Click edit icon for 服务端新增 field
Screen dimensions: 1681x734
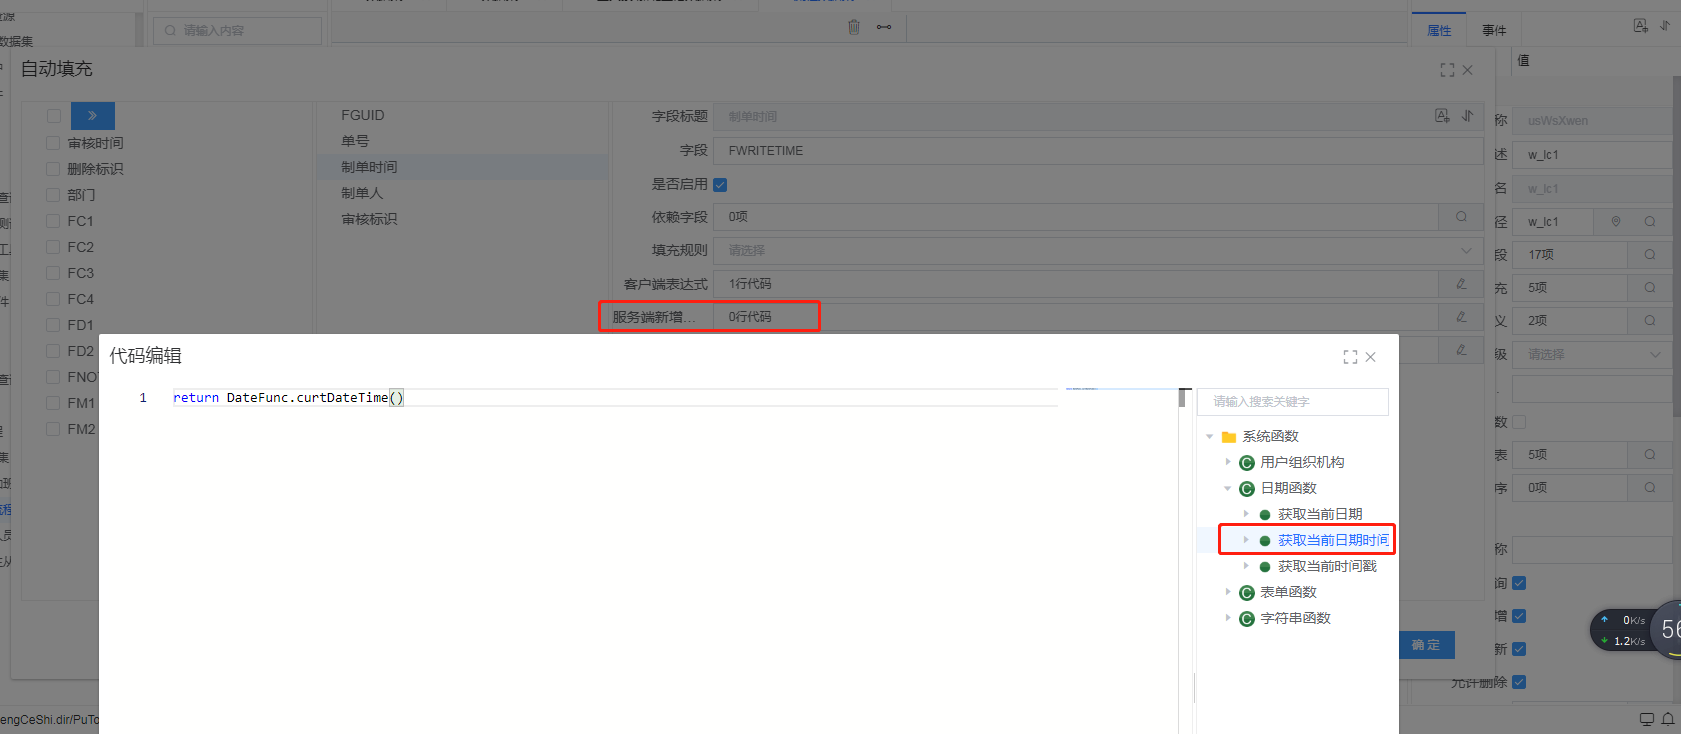coord(1461,317)
